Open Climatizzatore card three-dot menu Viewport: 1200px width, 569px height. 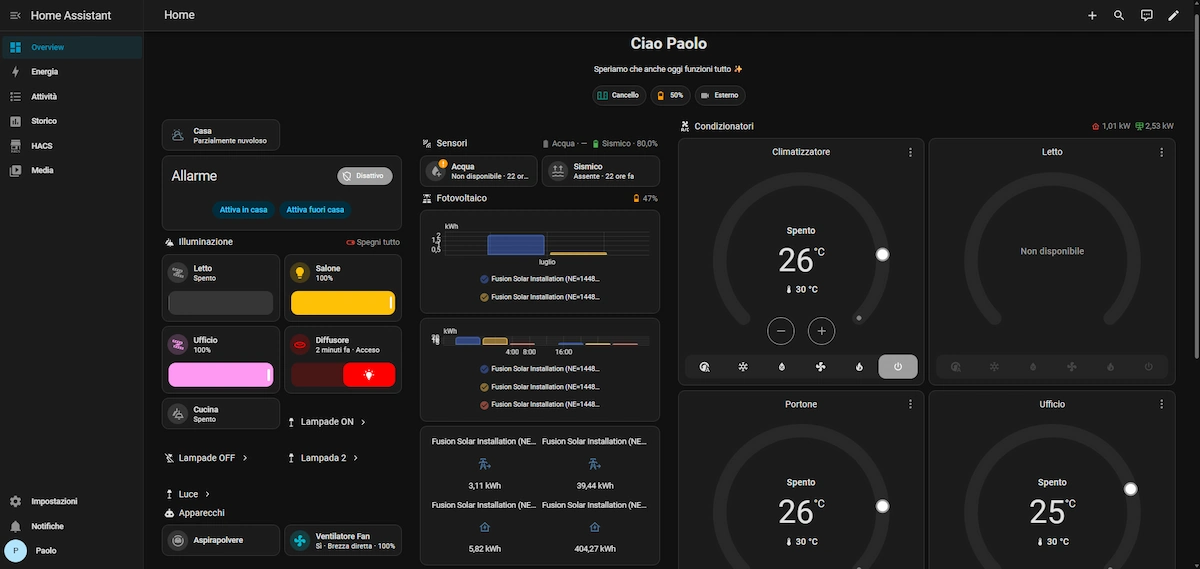(910, 152)
